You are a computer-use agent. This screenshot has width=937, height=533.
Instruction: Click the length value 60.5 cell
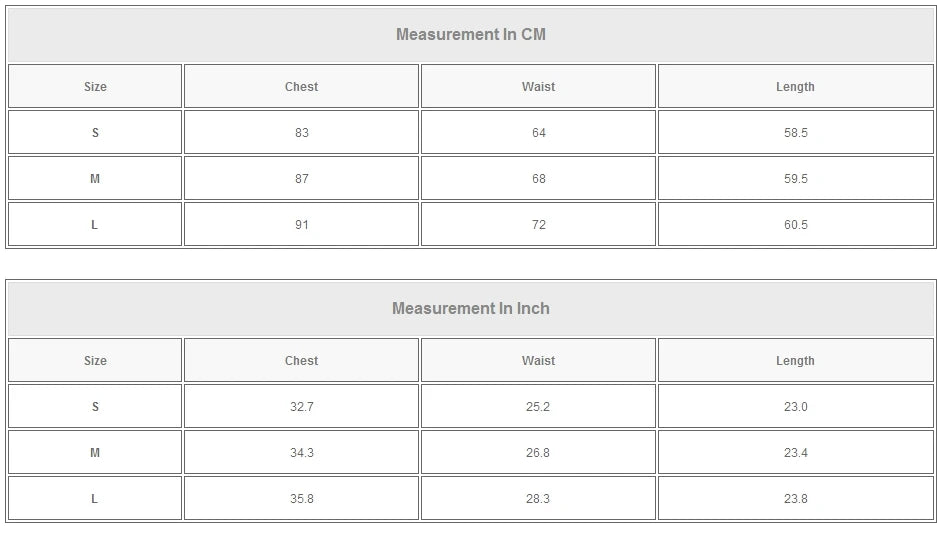795,225
